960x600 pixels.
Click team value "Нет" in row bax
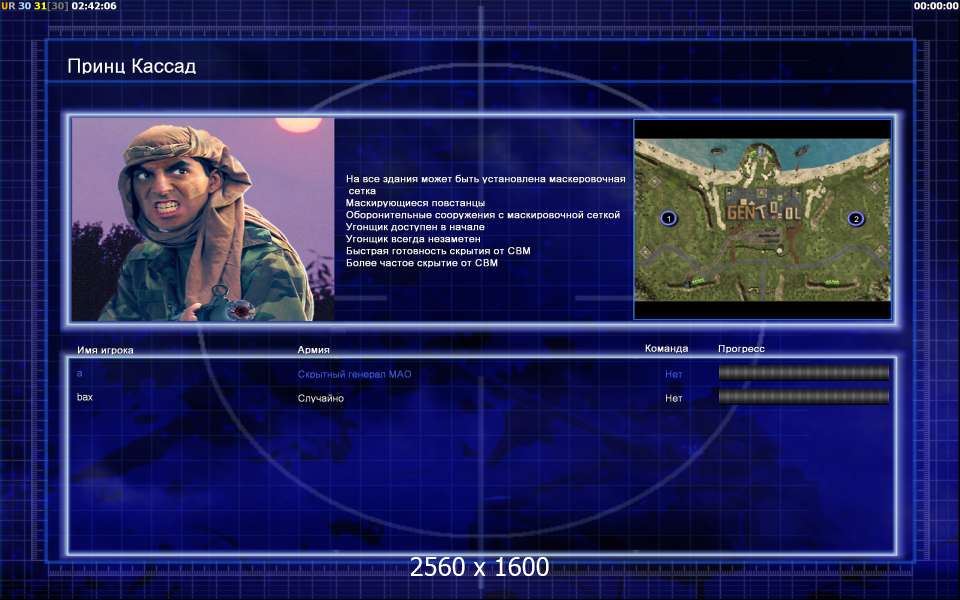click(673, 398)
